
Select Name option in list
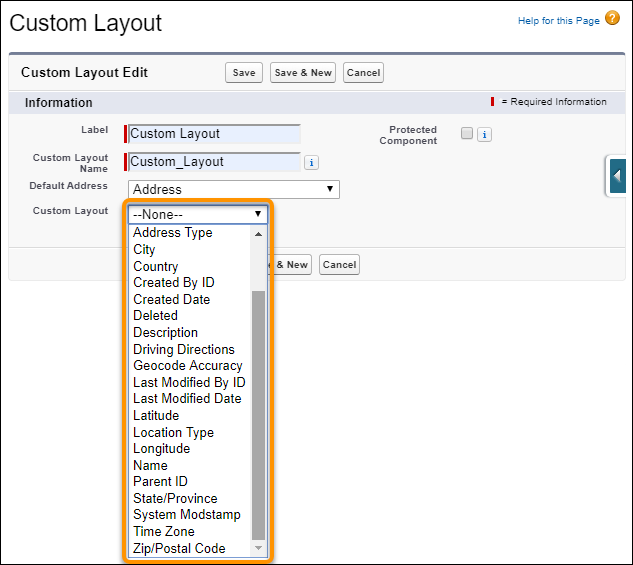(189, 466)
